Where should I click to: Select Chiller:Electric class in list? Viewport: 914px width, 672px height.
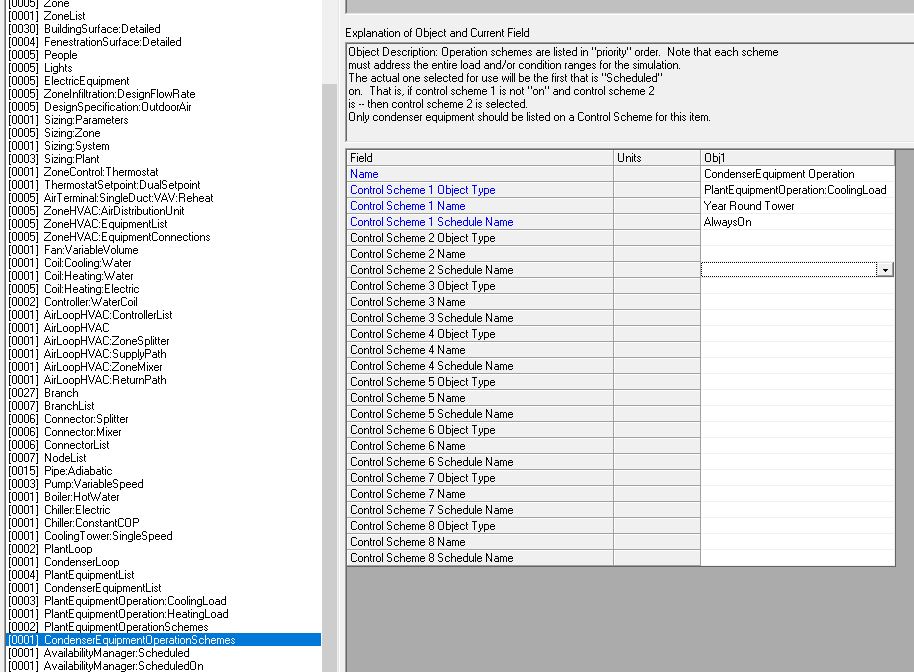(77, 510)
